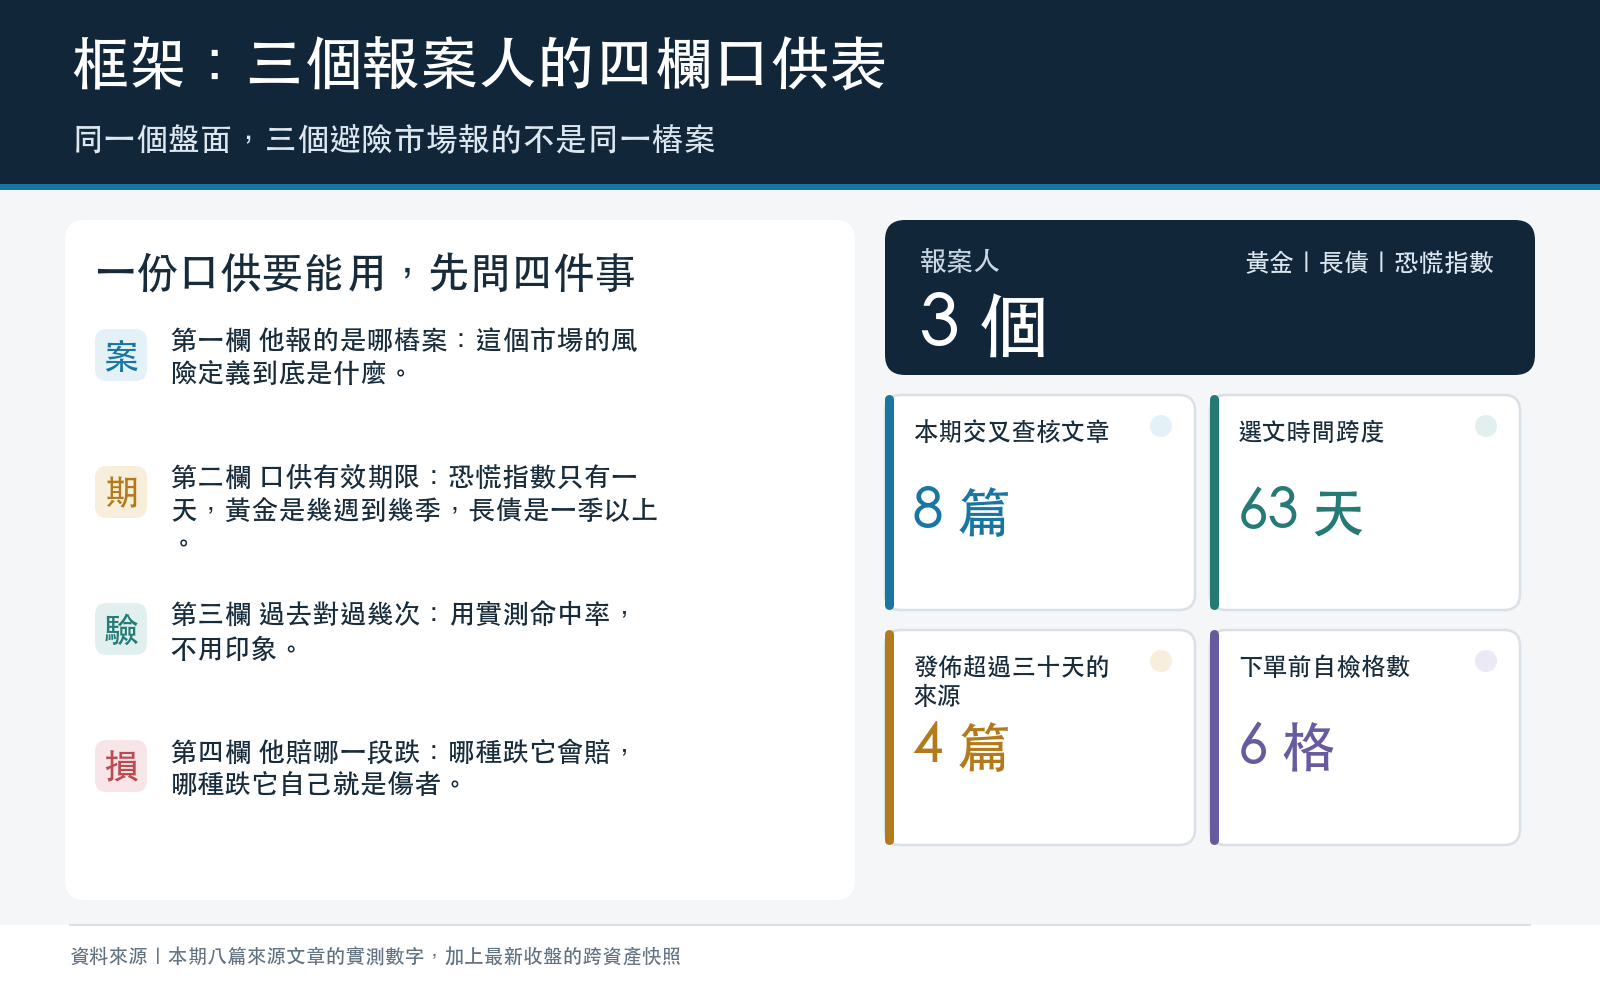Click the 黃金丨長債丨恐慌指數 text
This screenshot has height=1000, width=1600.
(1369, 262)
